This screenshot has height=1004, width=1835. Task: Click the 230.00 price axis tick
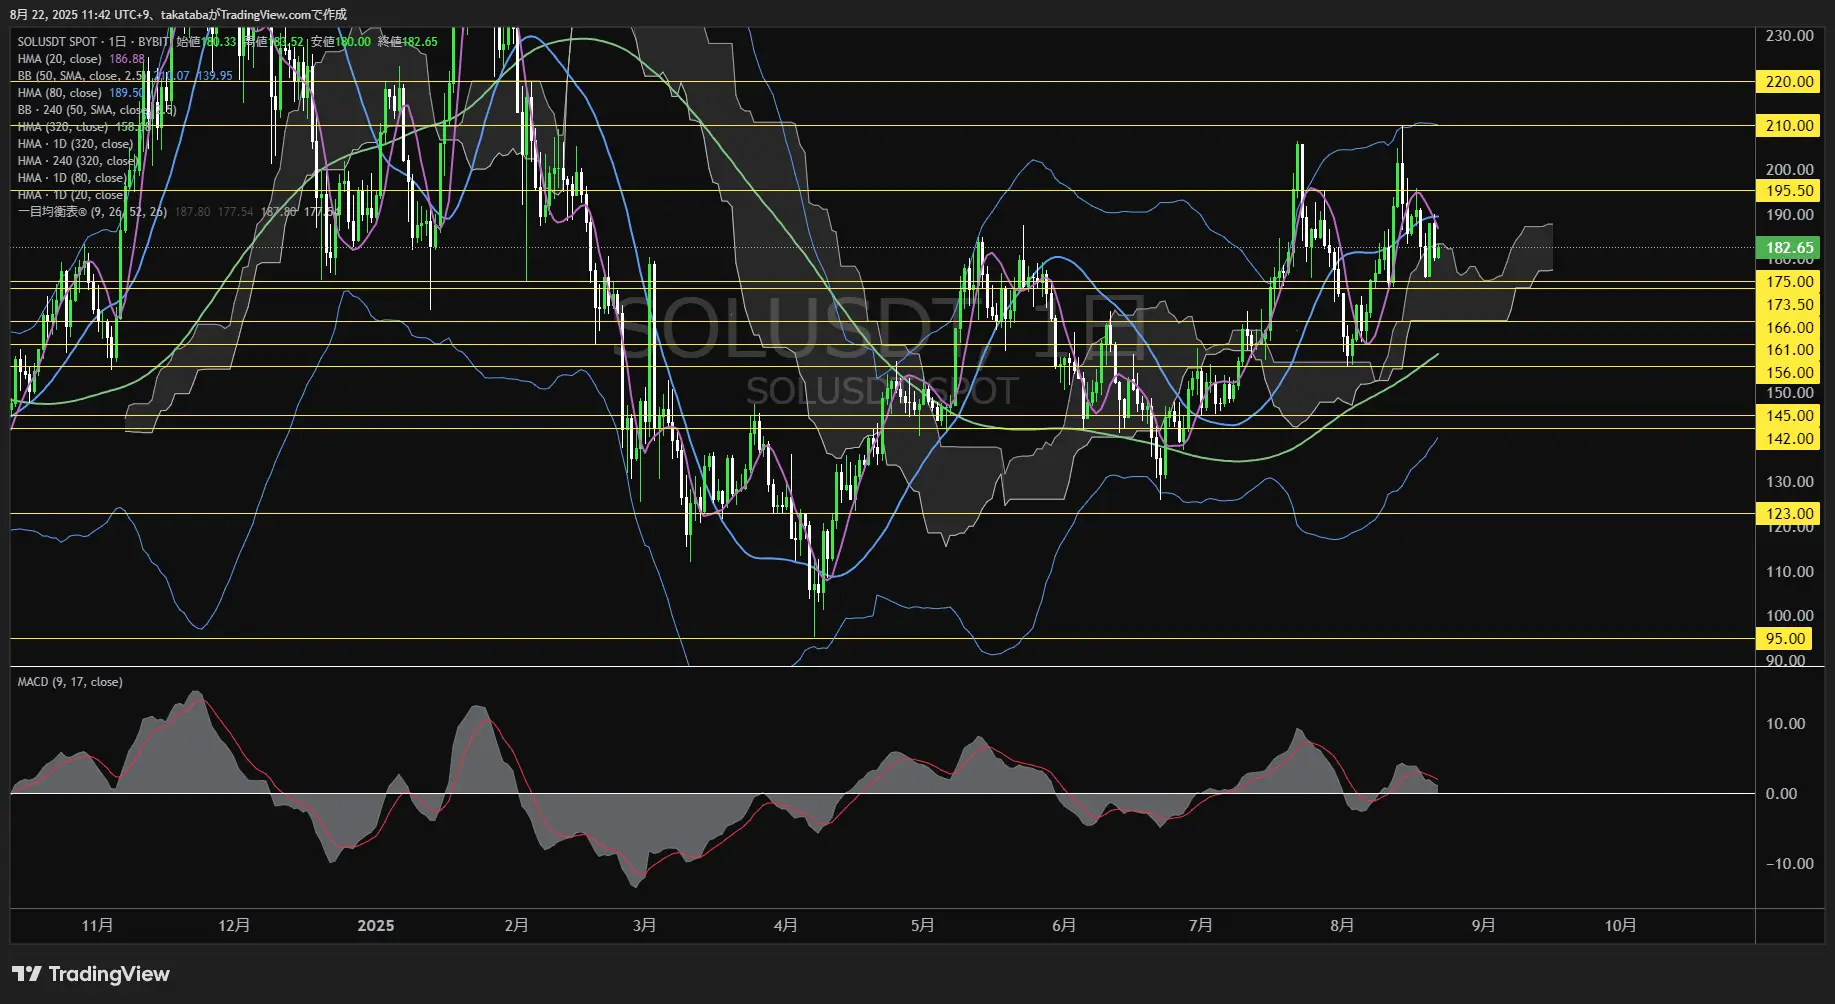(1789, 36)
